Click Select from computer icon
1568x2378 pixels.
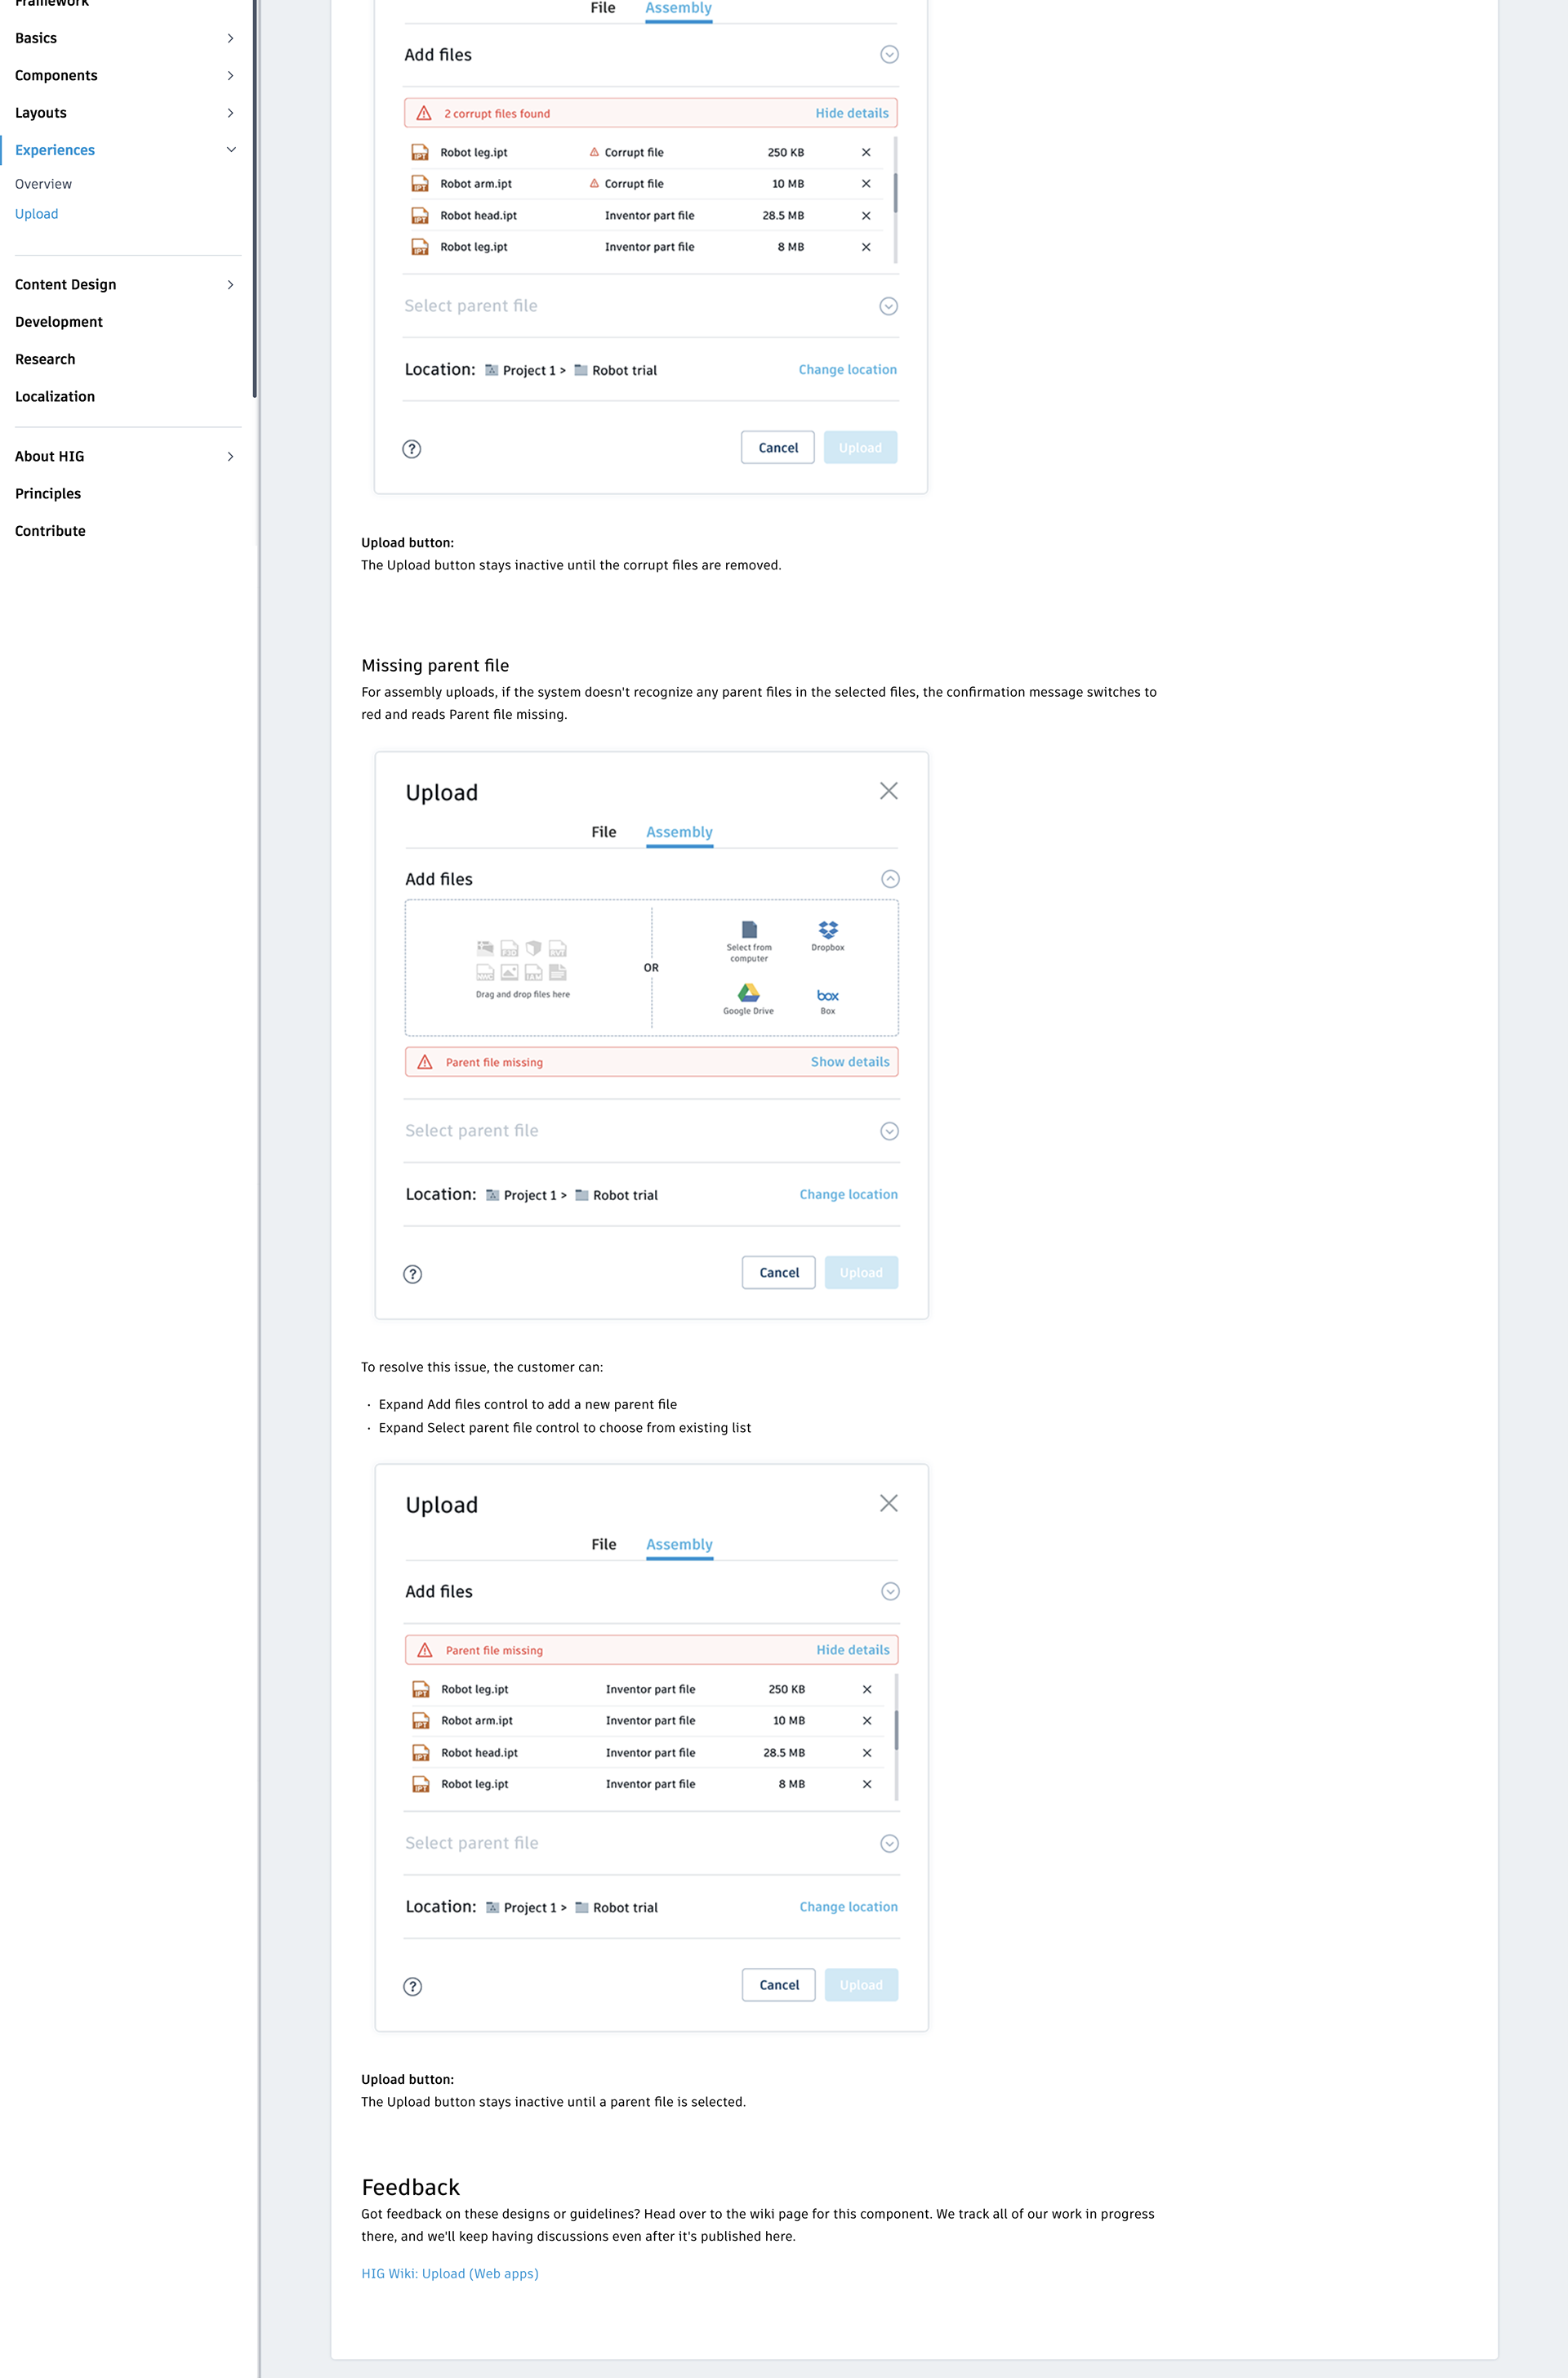[749, 929]
